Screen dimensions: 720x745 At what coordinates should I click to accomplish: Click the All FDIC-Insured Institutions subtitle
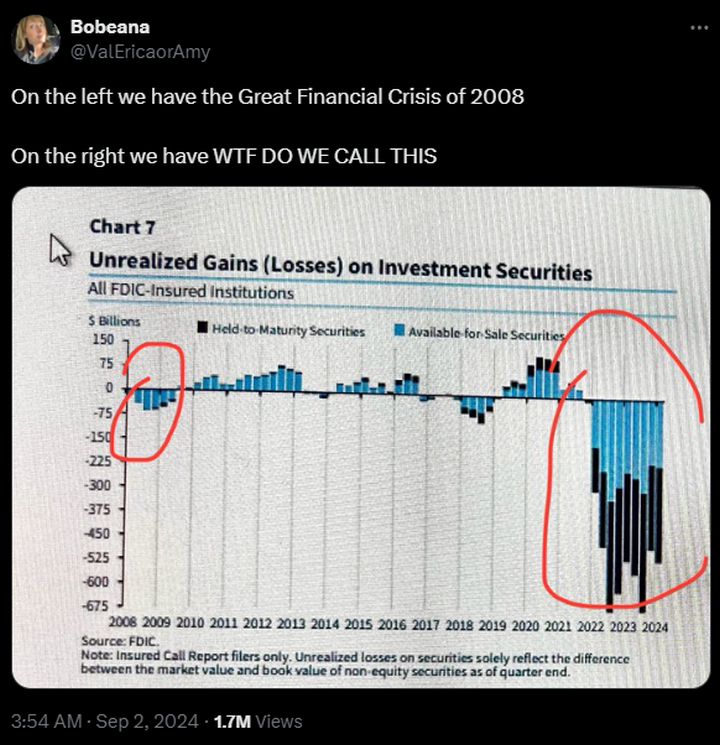191,290
